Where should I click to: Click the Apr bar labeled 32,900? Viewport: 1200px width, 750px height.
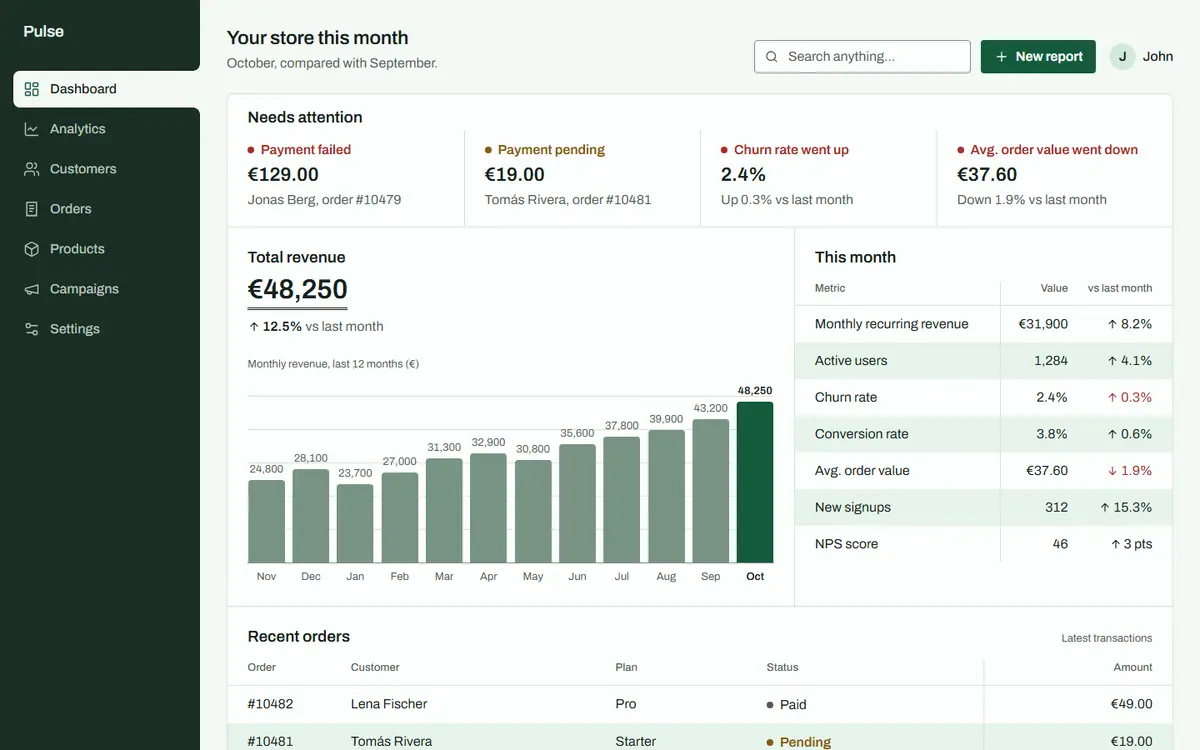coord(488,508)
